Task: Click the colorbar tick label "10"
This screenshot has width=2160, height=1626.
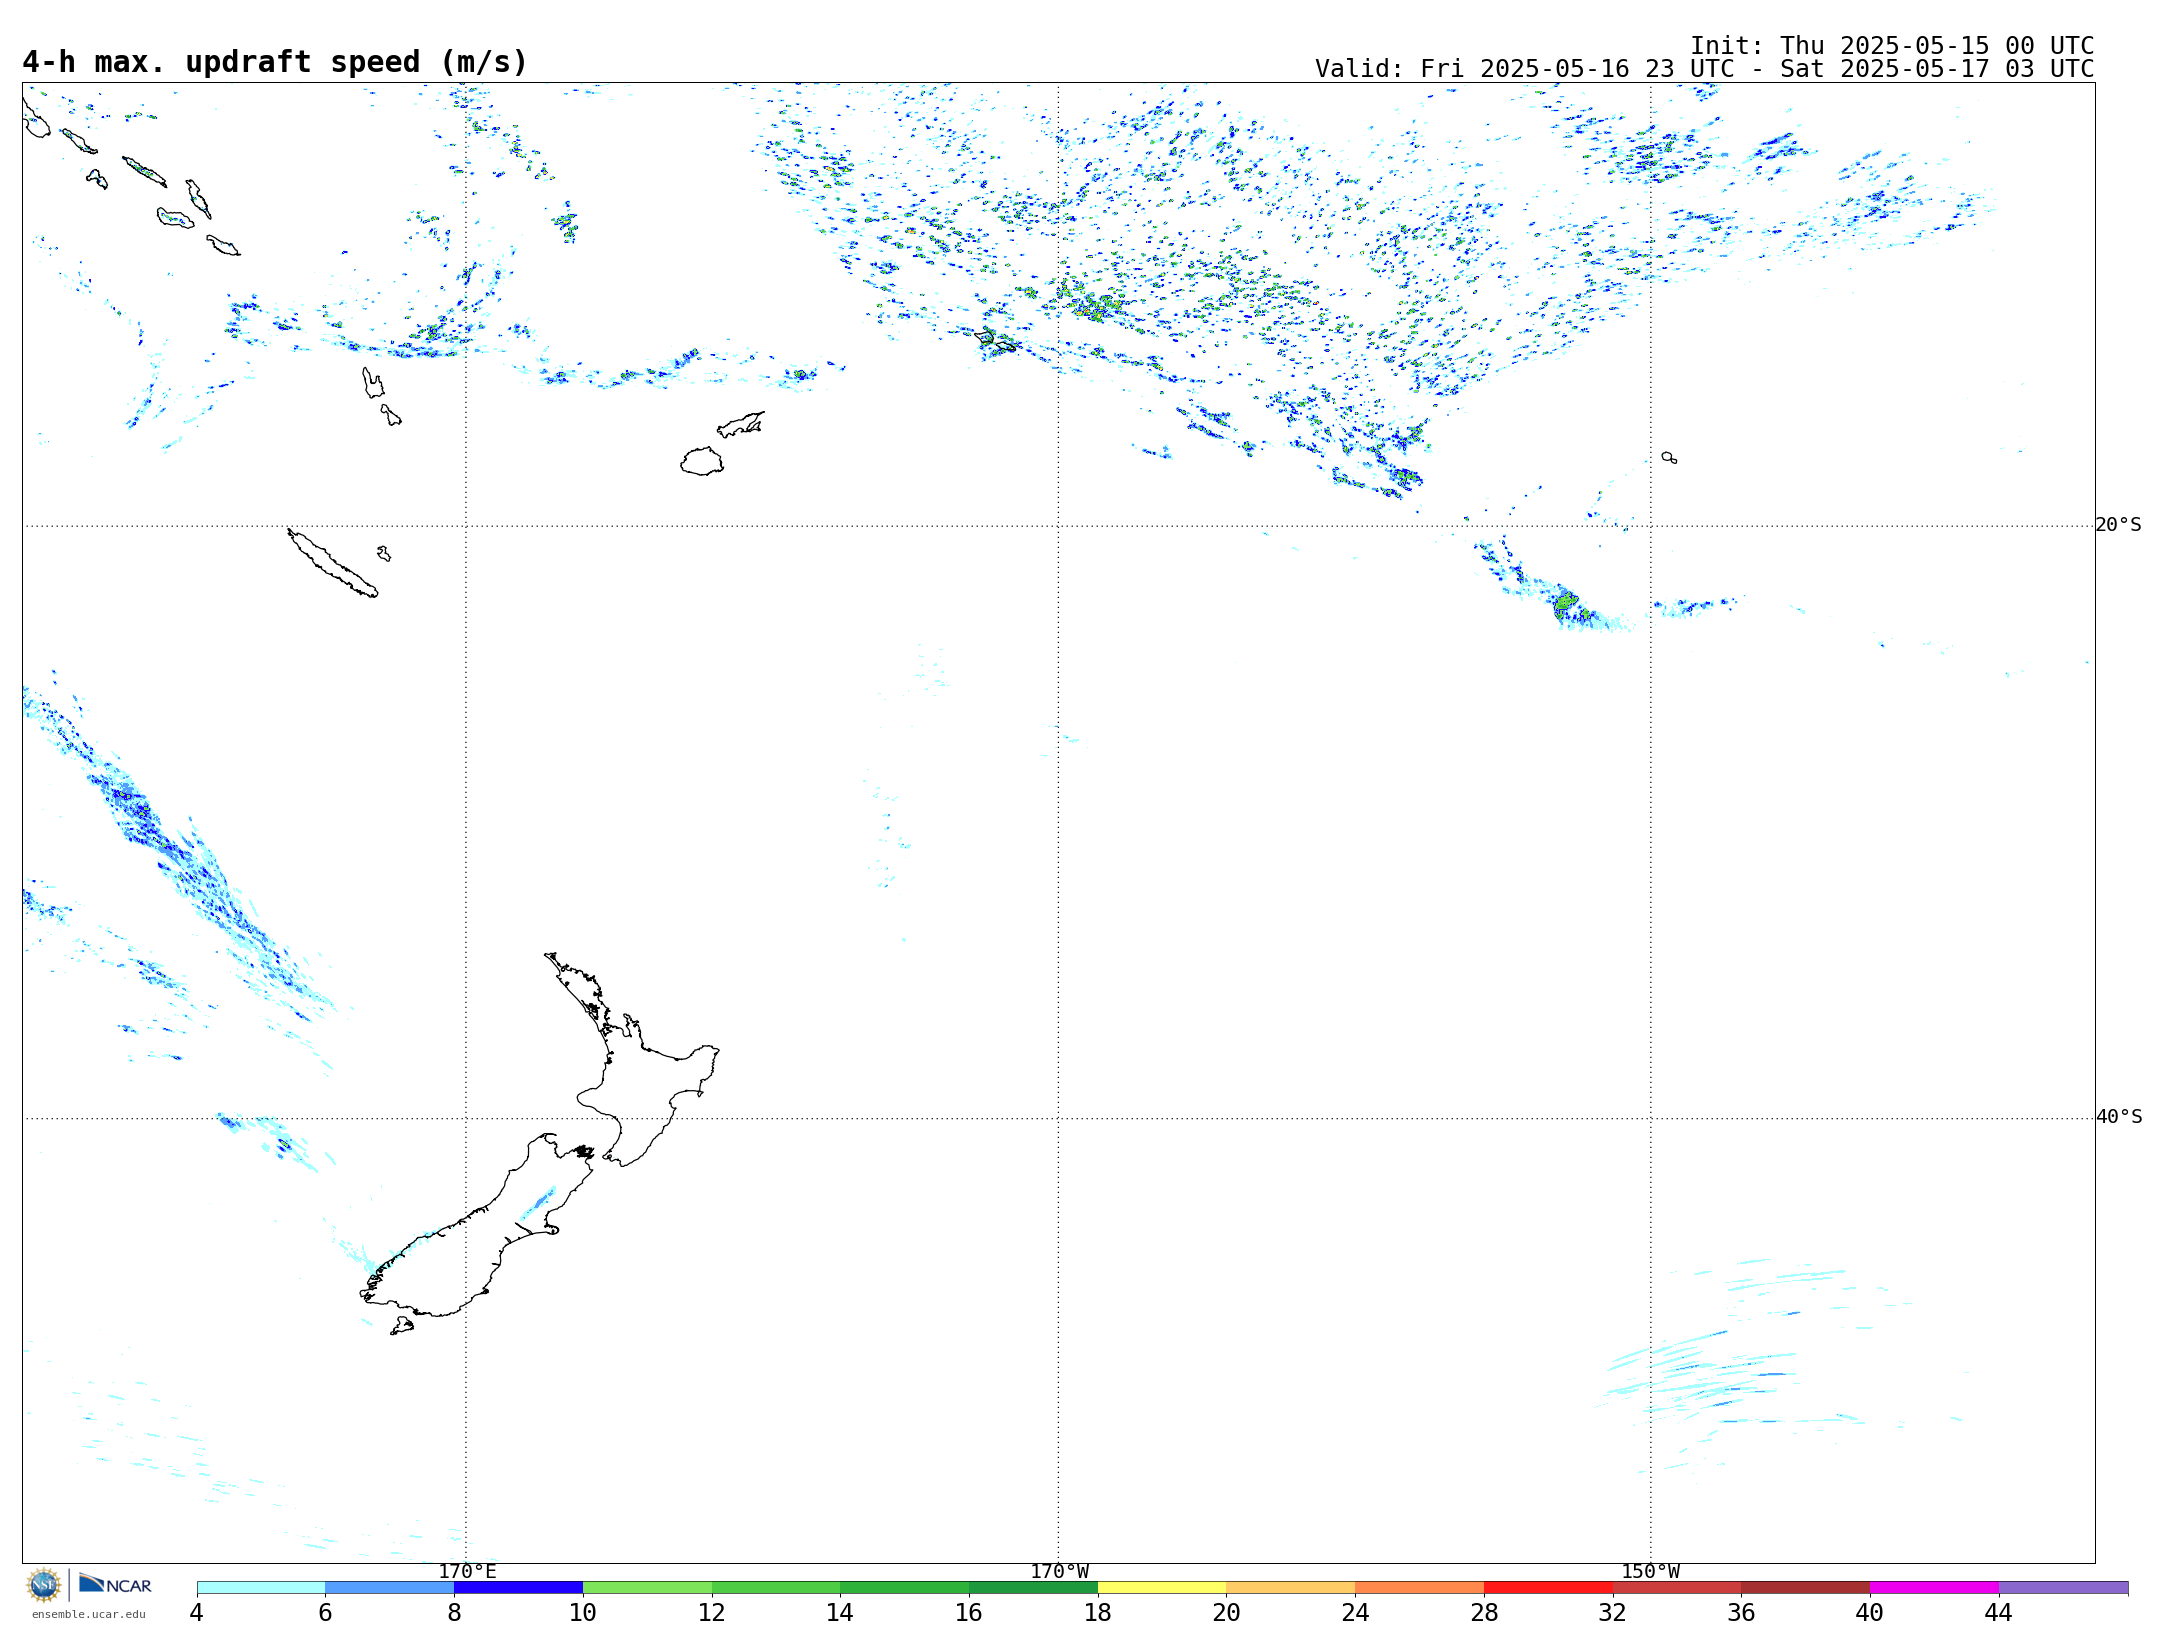Action: [583, 1612]
